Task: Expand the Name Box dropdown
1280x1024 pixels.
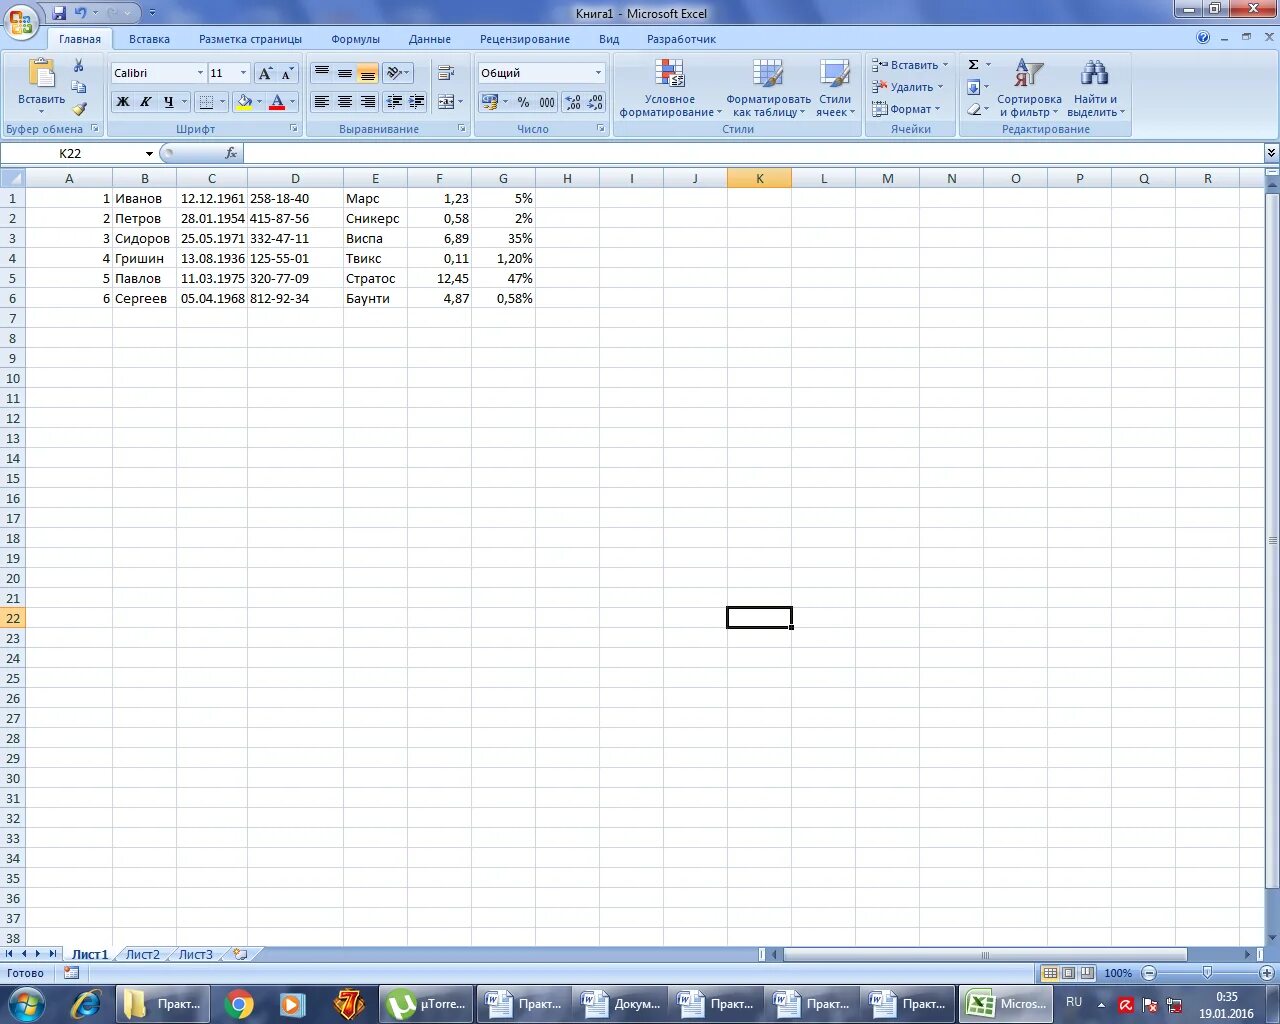Action: pos(149,153)
